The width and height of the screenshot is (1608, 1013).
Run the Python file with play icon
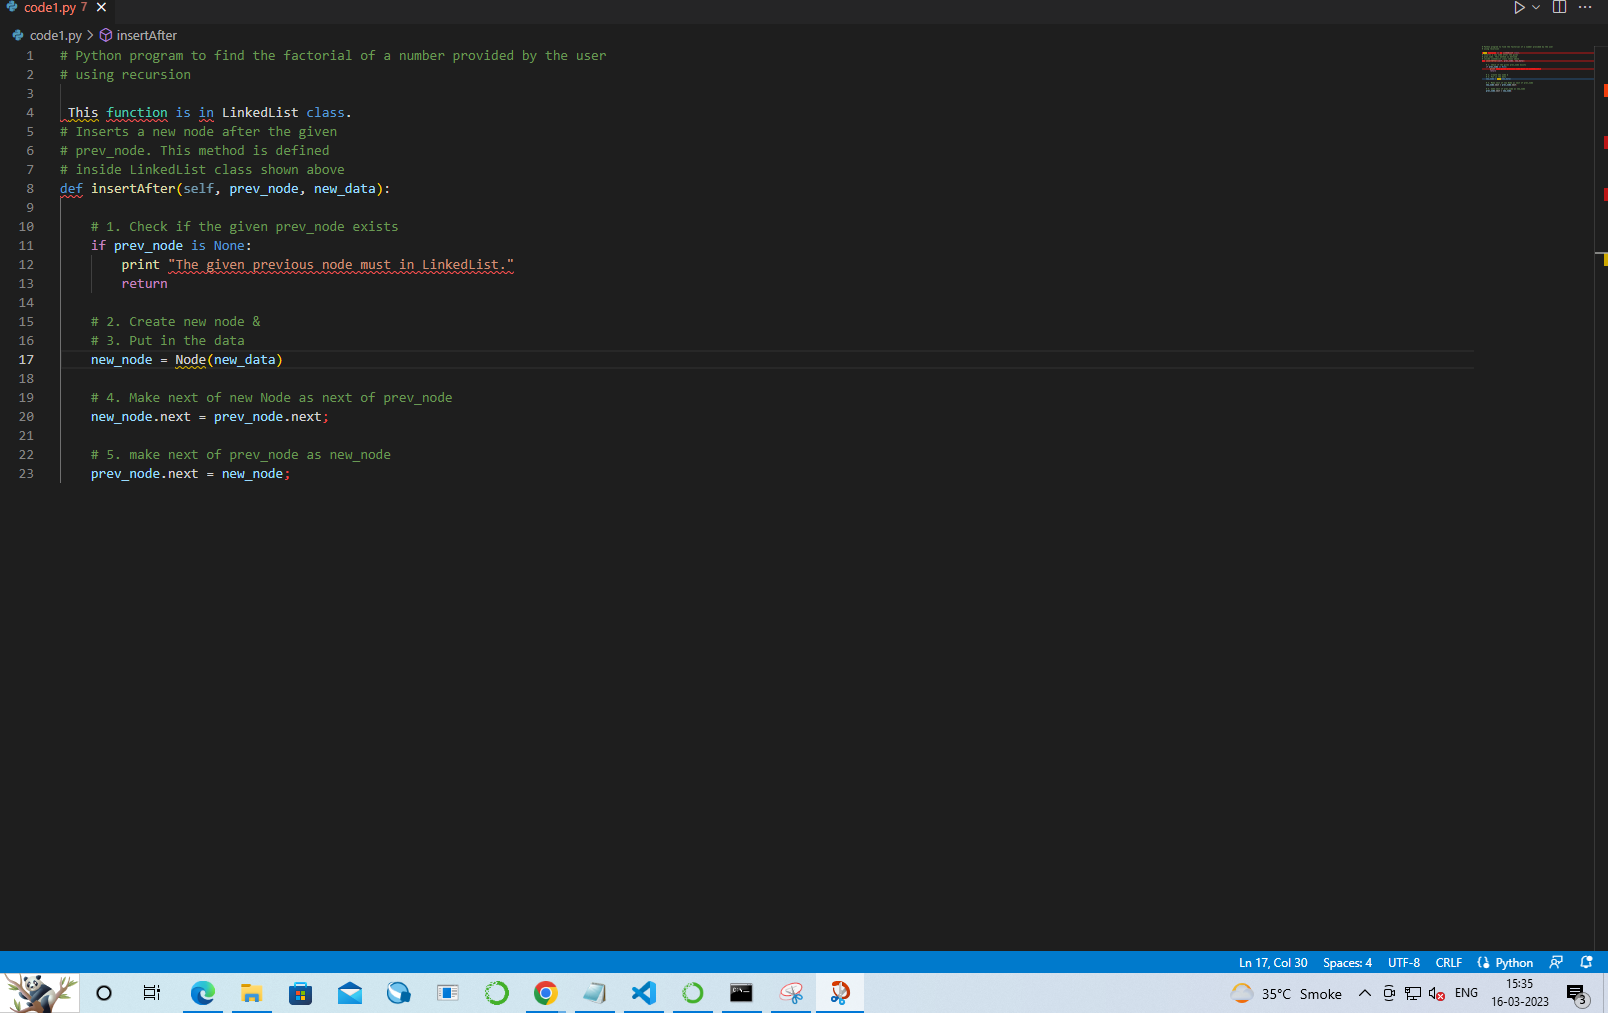(x=1519, y=8)
